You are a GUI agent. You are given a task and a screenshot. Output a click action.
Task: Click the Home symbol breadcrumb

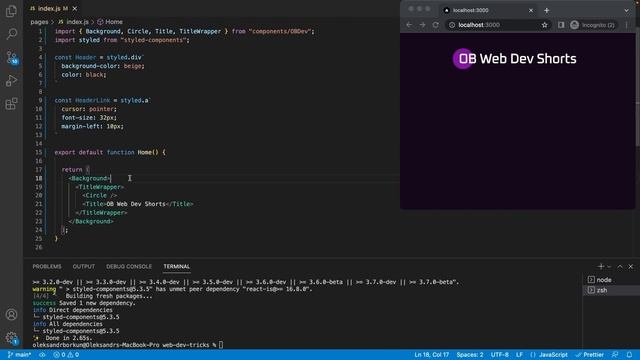tap(110, 22)
